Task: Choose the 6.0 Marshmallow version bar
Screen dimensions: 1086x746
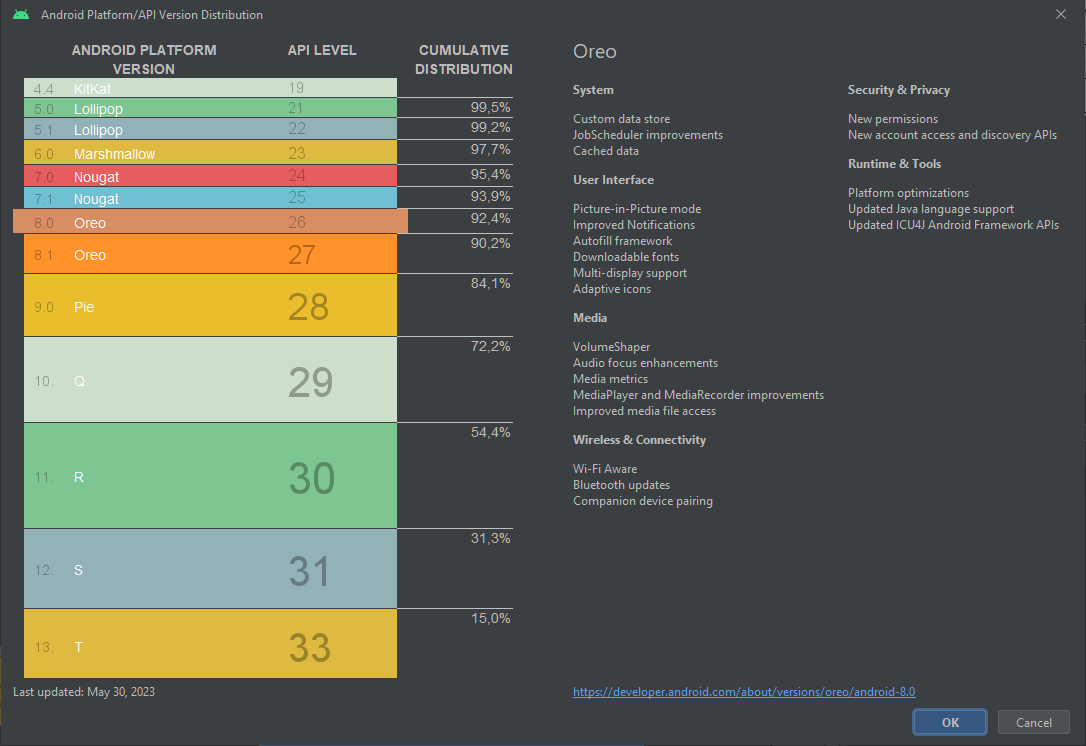Action: (210, 153)
